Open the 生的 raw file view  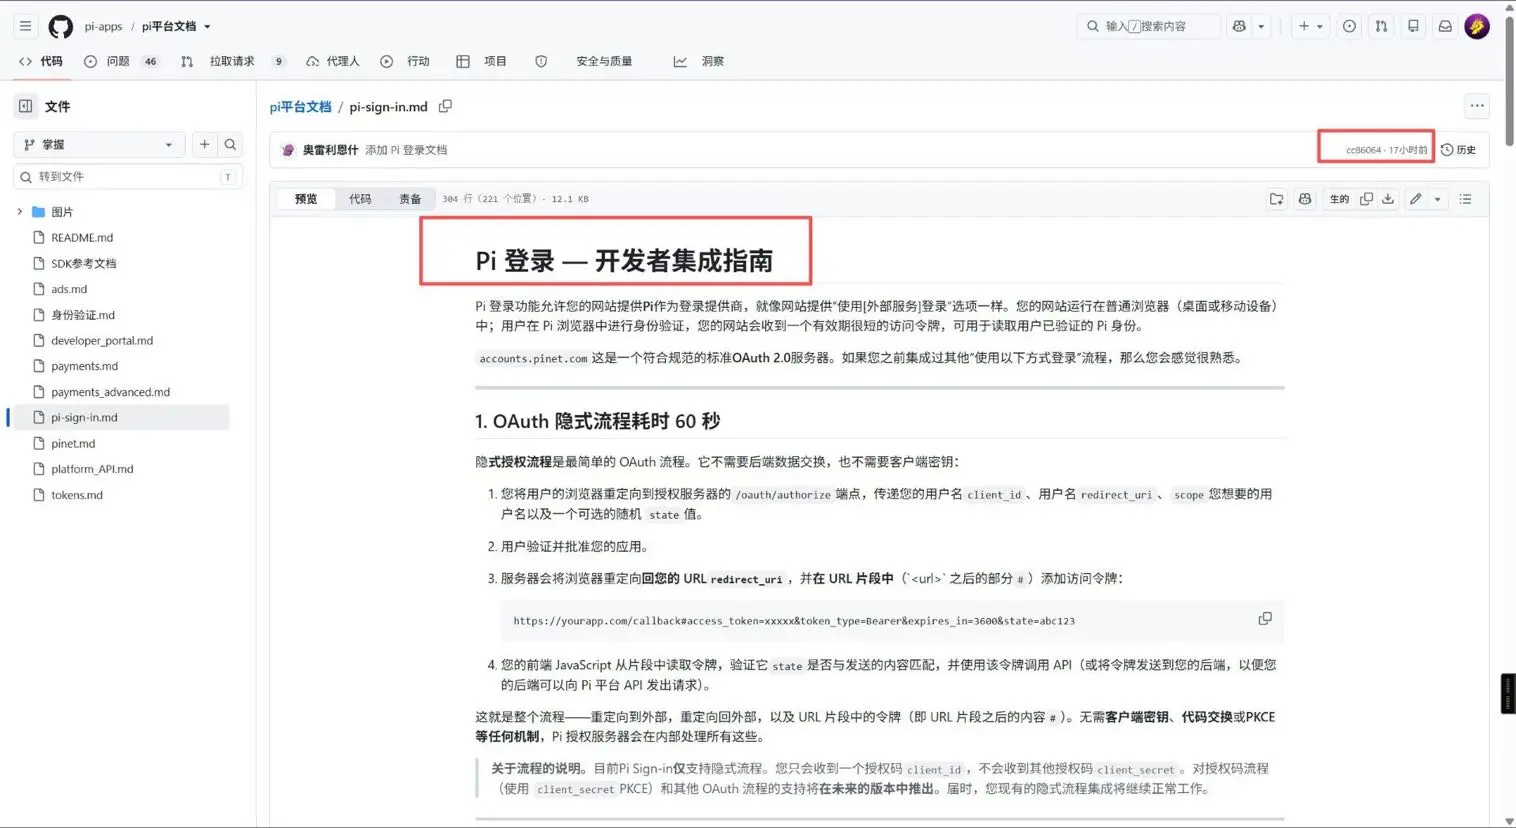(1339, 199)
